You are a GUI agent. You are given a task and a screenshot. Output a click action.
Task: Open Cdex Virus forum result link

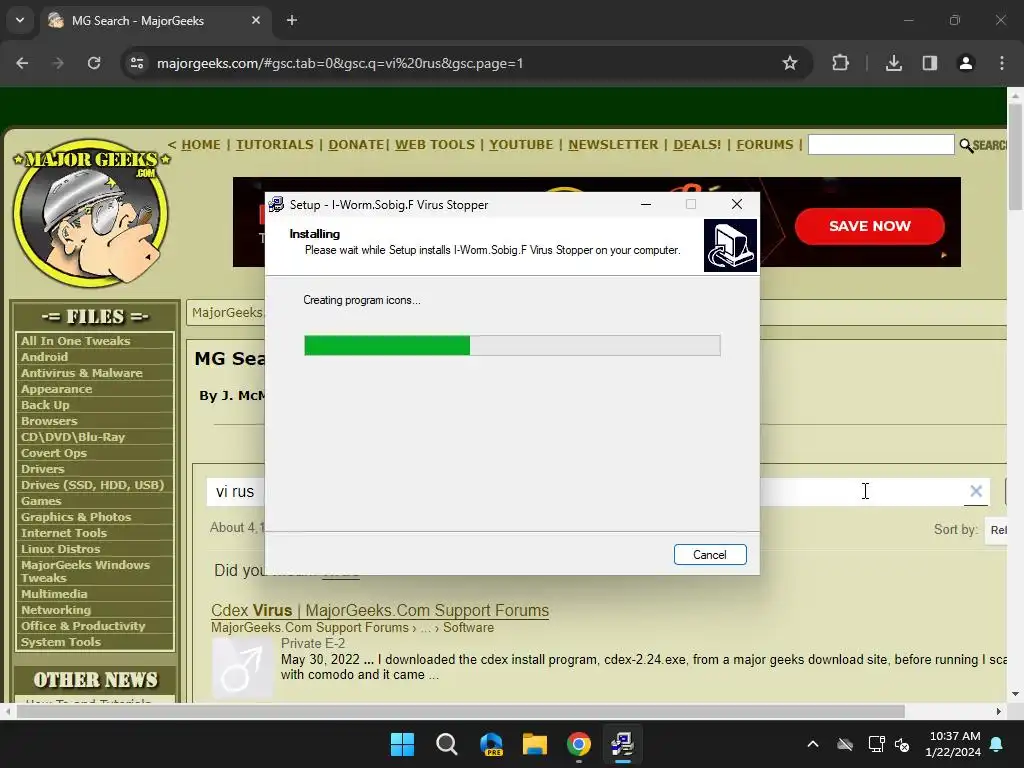380,610
